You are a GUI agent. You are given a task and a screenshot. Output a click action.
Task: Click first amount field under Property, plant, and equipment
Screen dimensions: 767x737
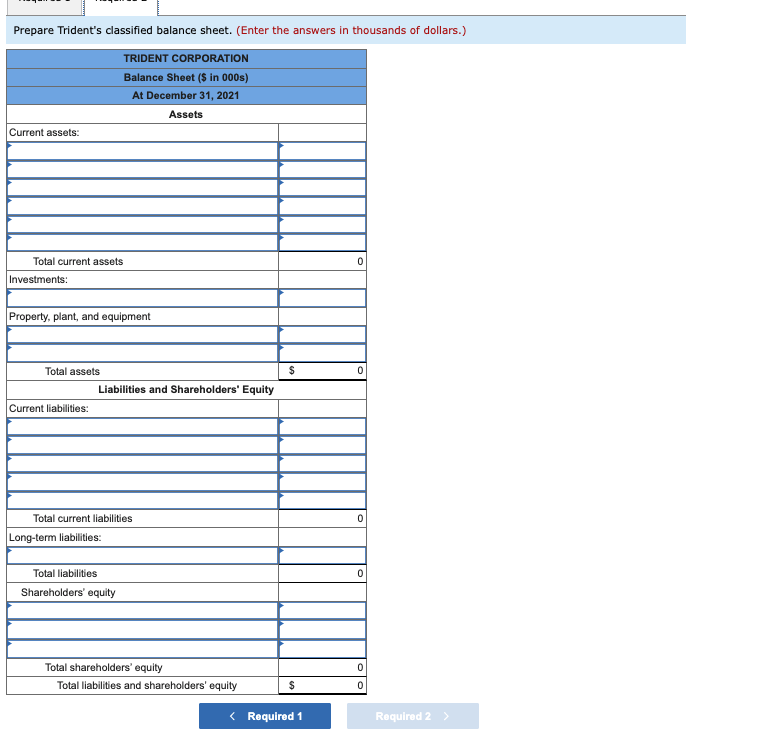[322, 335]
